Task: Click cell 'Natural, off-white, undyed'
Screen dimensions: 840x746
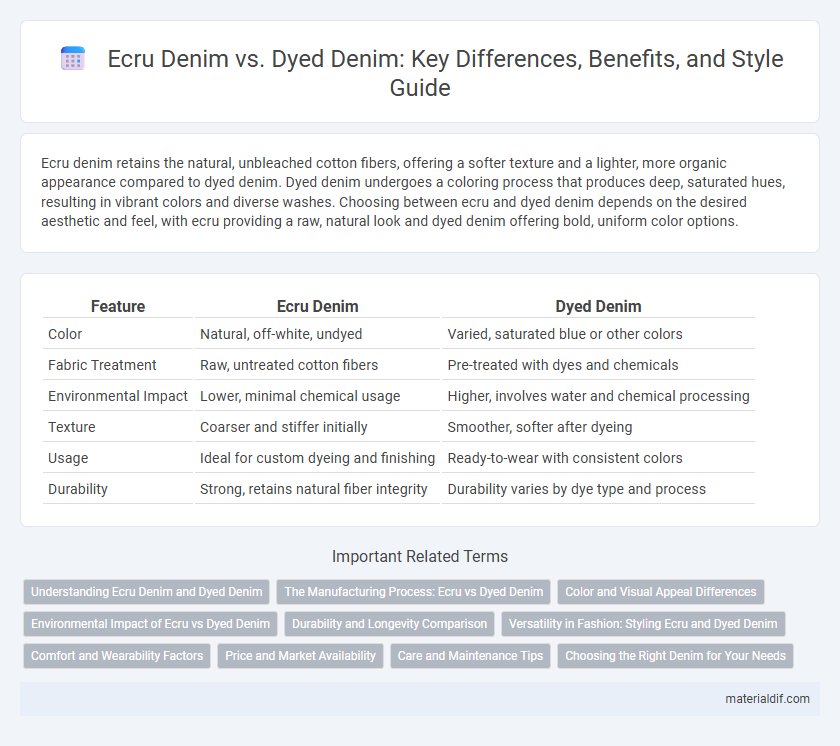Action: (x=317, y=334)
